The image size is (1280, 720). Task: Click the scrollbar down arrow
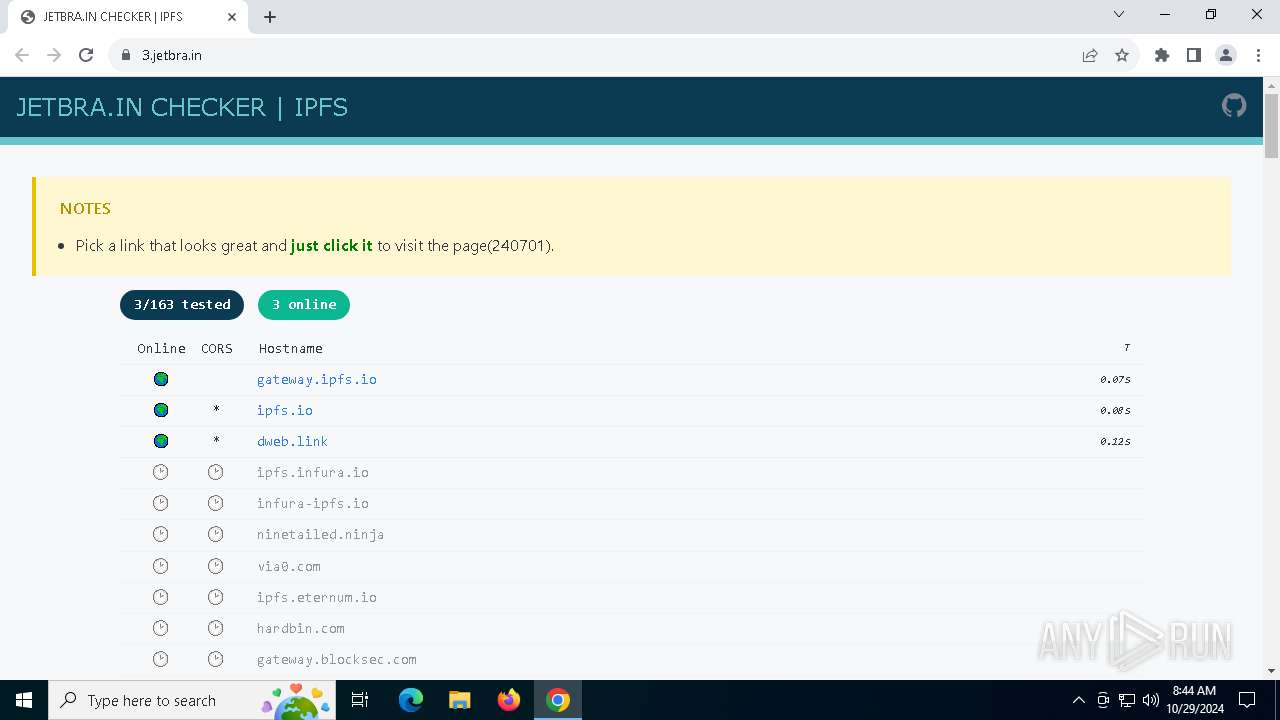[1272, 671]
